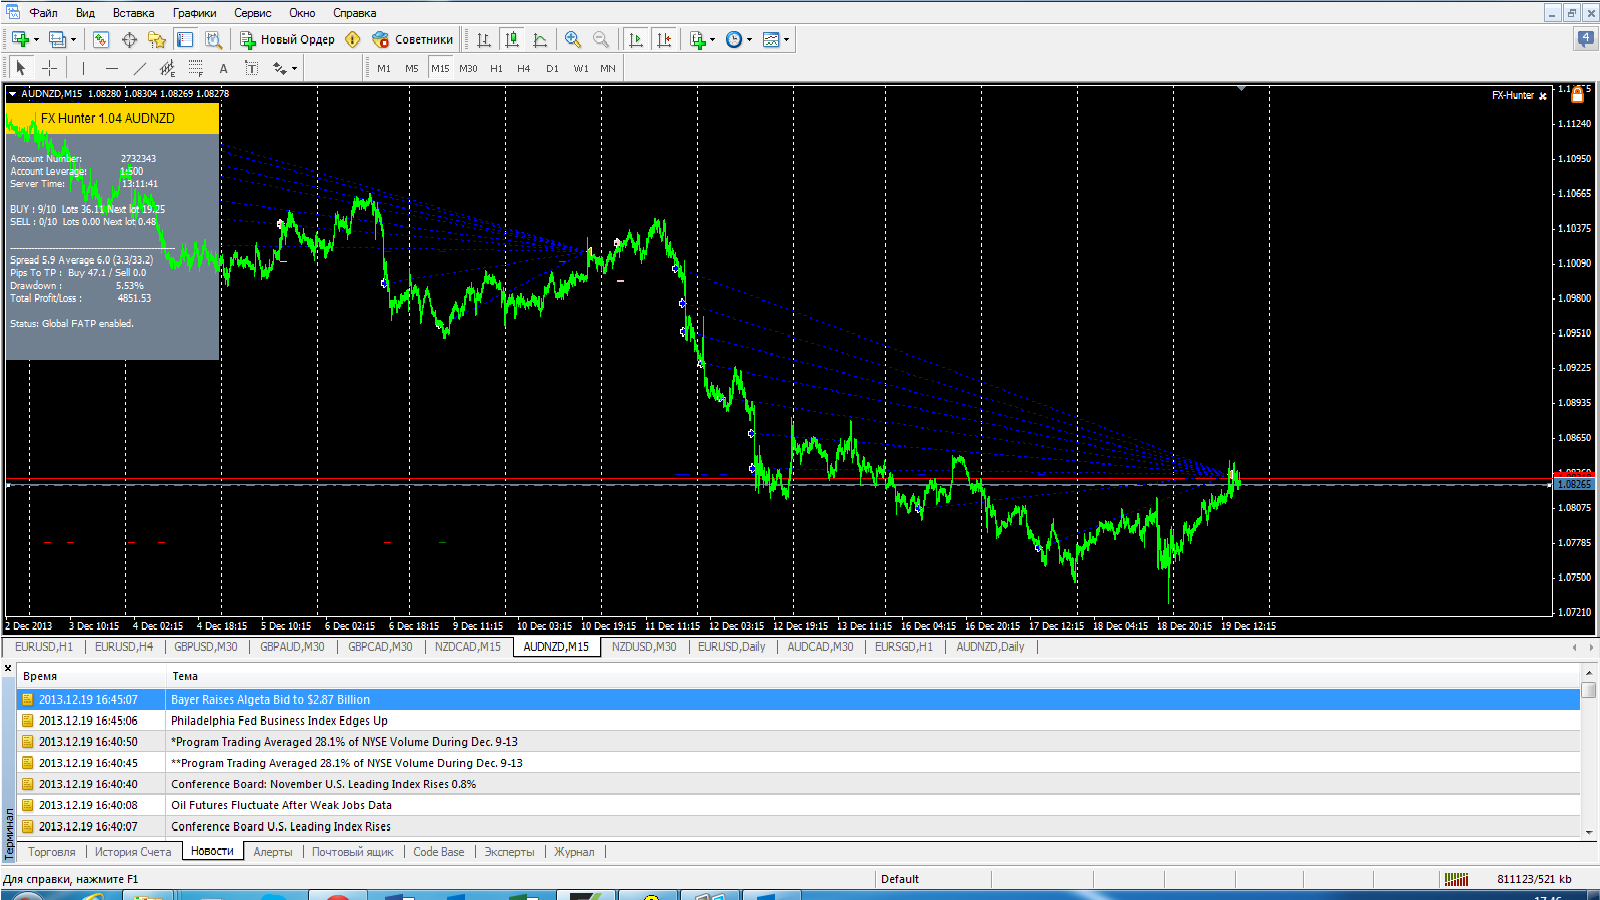The width and height of the screenshot is (1600, 900).
Task: Toggle the Navigator folder-star icon
Action: [x=157, y=40]
